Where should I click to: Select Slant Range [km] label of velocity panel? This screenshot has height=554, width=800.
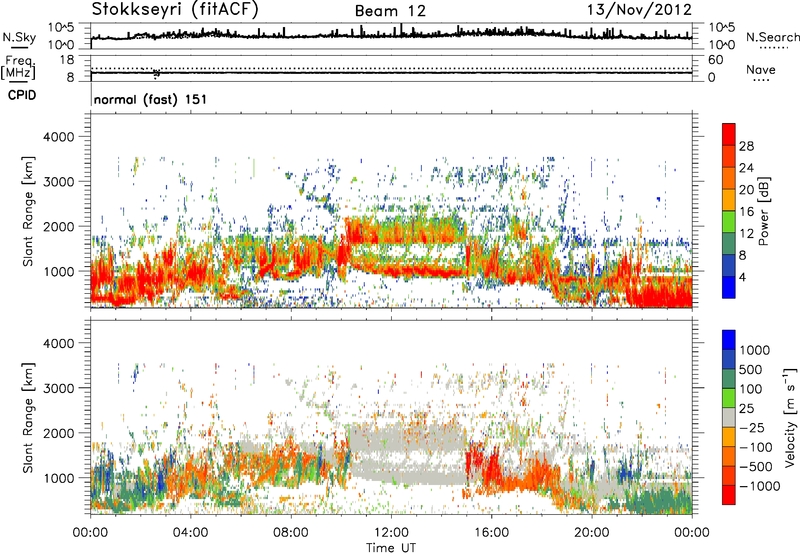[27, 417]
